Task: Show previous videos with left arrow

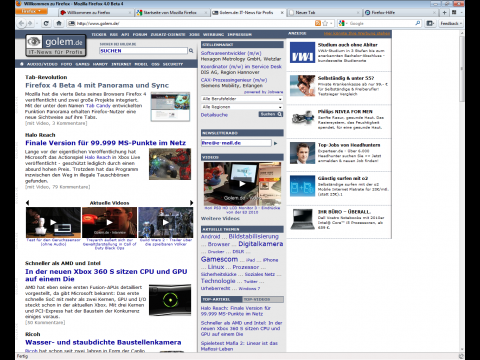Action: coord(27,203)
